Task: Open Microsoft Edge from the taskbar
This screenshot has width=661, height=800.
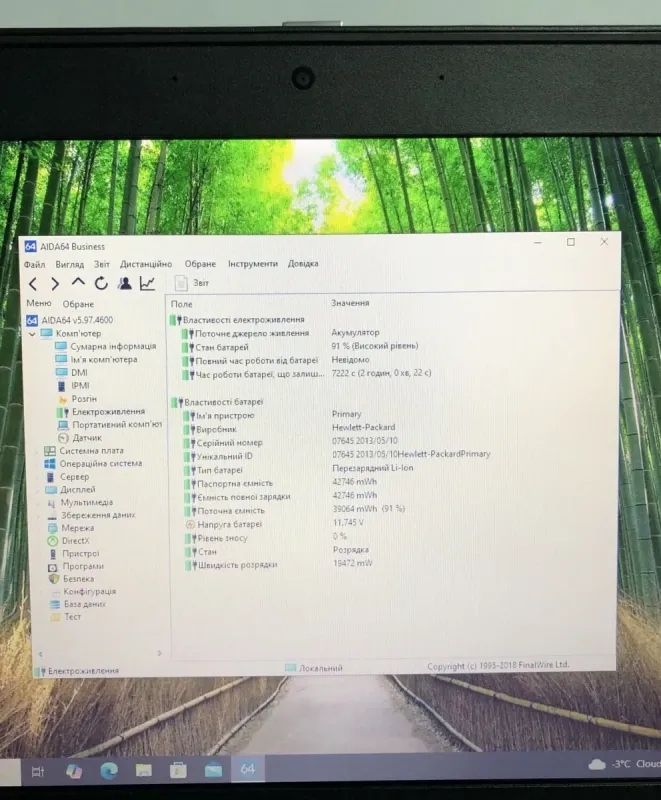Action: 108,769
